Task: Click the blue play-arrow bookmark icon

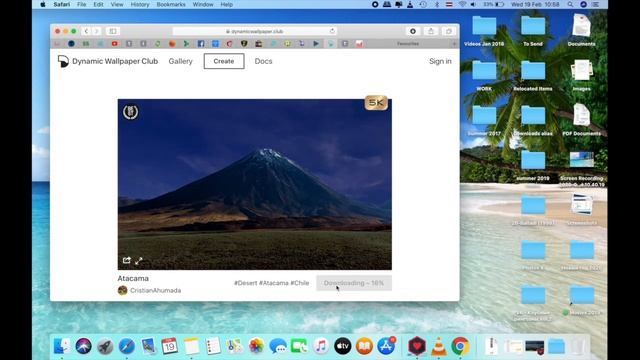Action: pos(316,44)
